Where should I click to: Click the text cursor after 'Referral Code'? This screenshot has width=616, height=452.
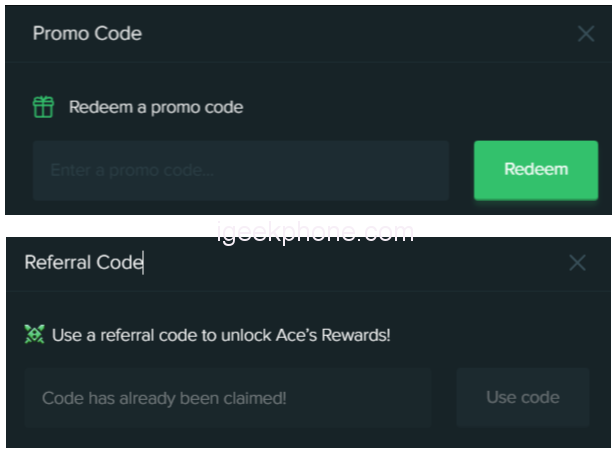pos(144,263)
